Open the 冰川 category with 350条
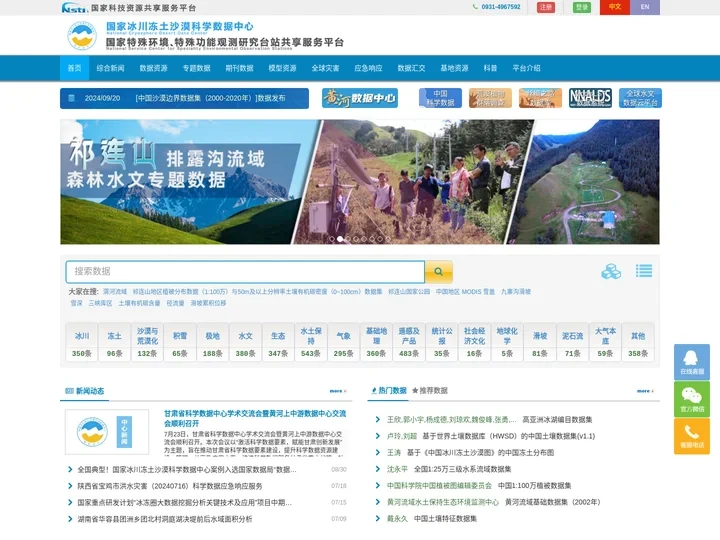The height and width of the screenshot is (540, 720). click(x=82, y=342)
